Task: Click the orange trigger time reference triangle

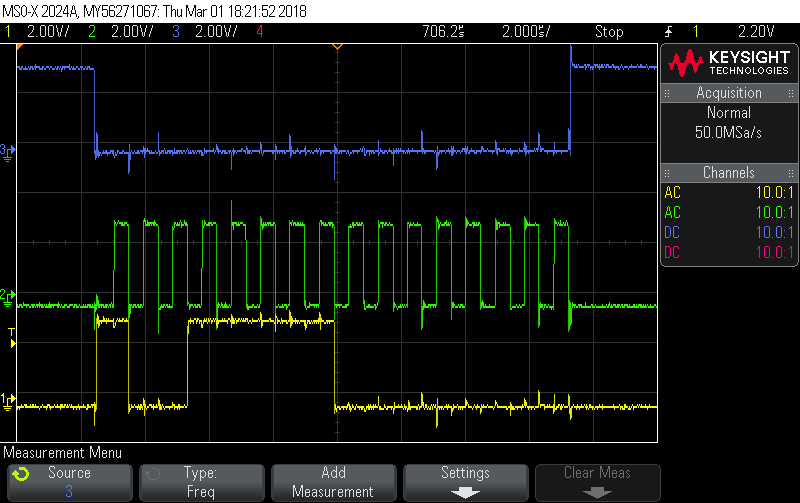Action: click(338, 47)
